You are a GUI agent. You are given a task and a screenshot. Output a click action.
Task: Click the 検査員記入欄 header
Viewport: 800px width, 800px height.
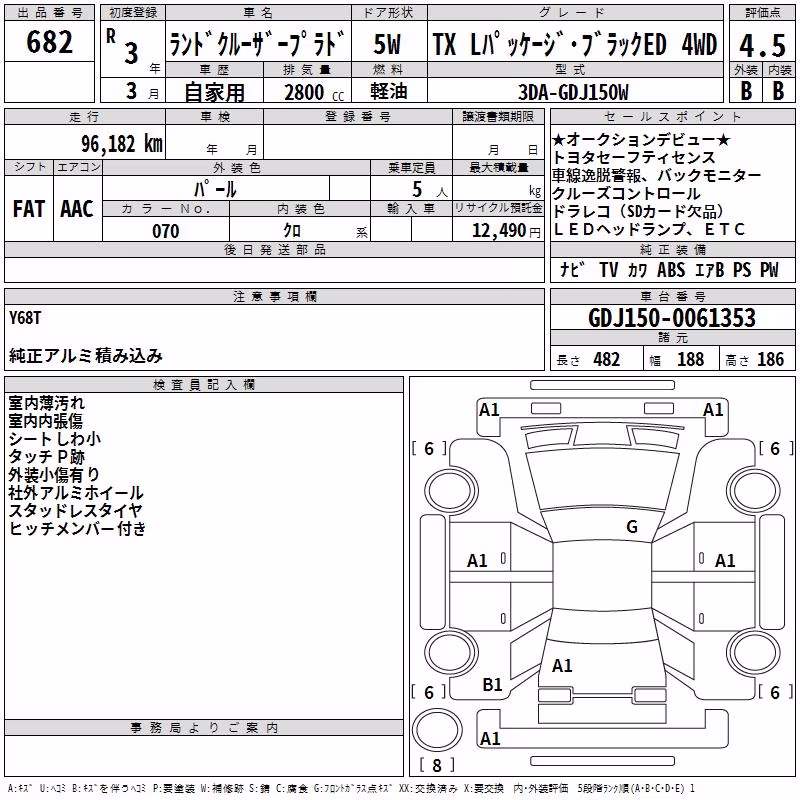(204, 385)
